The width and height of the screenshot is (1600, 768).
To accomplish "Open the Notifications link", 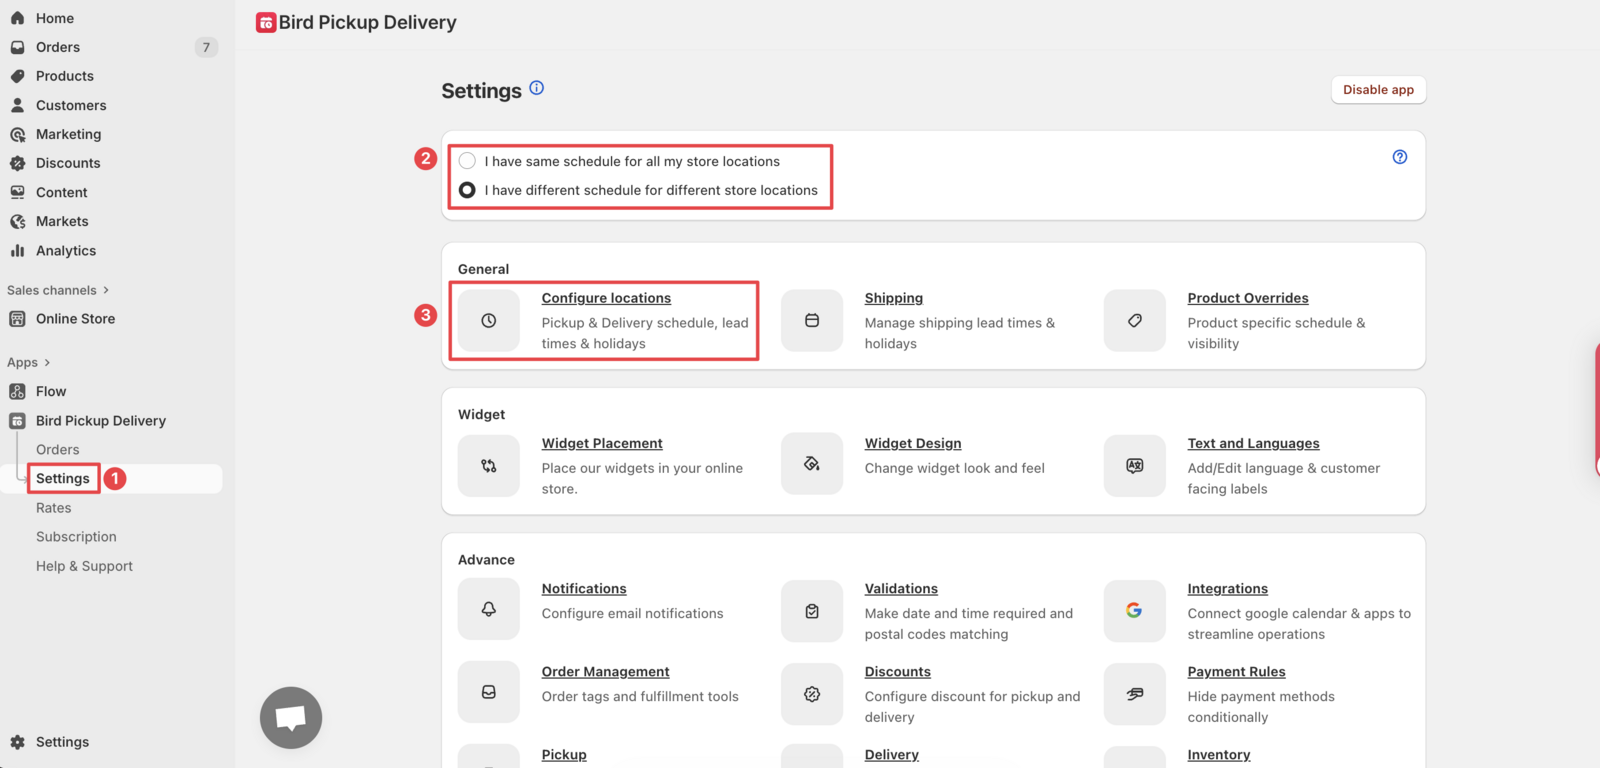I will pyautogui.click(x=584, y=589).
